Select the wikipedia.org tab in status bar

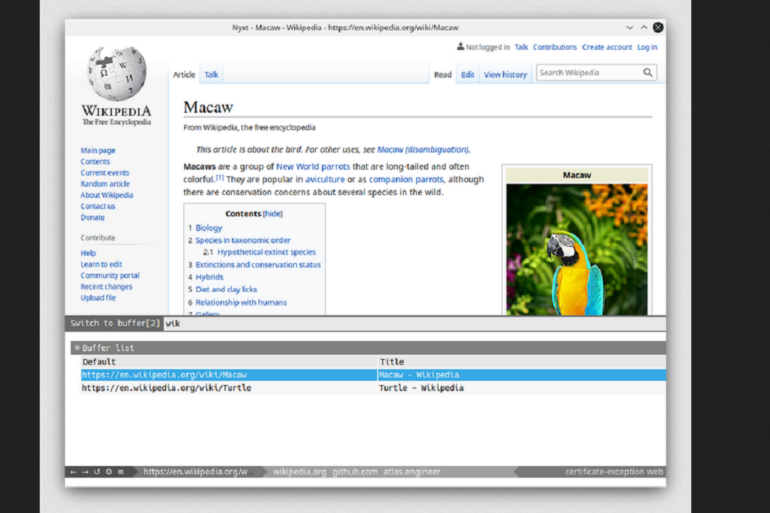300,472
